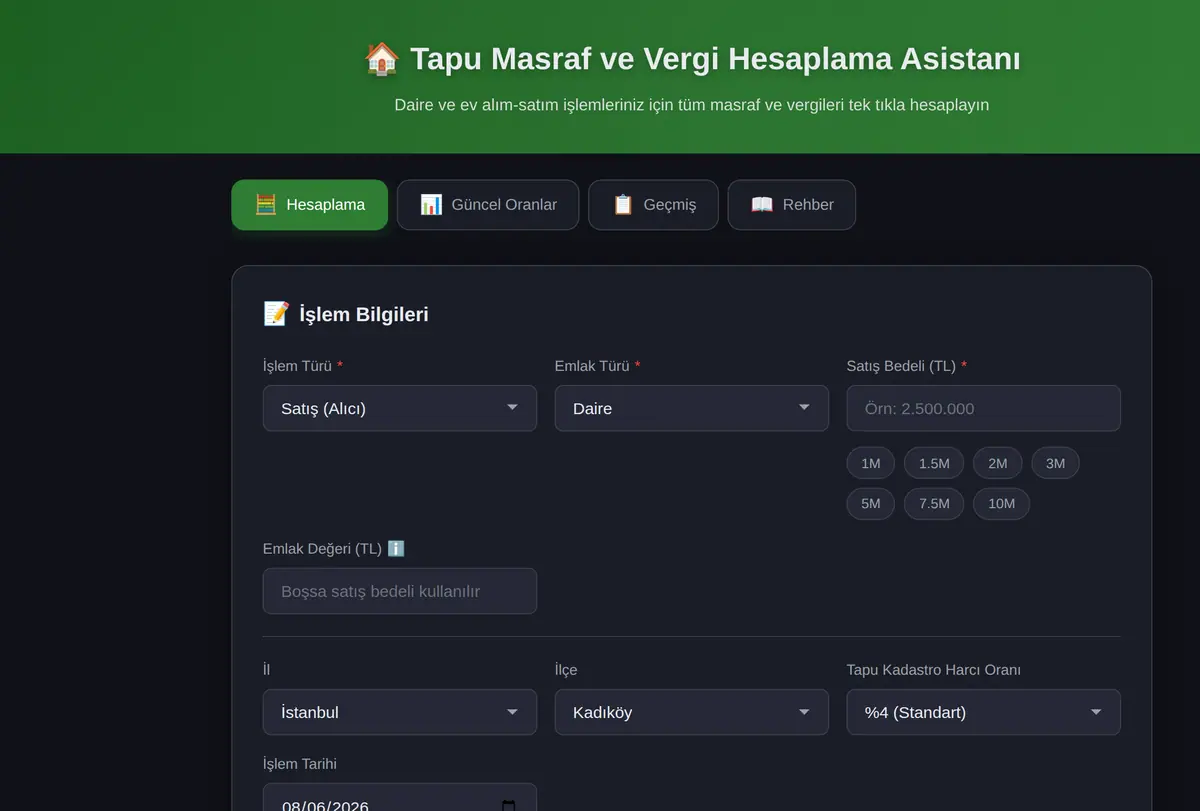Click the header subtitle starting with Daire ve ev

click(692, 104)
